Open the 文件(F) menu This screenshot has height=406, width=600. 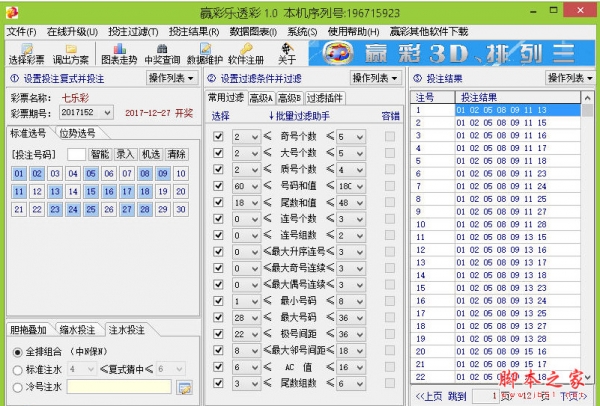(x=21, y=32)
